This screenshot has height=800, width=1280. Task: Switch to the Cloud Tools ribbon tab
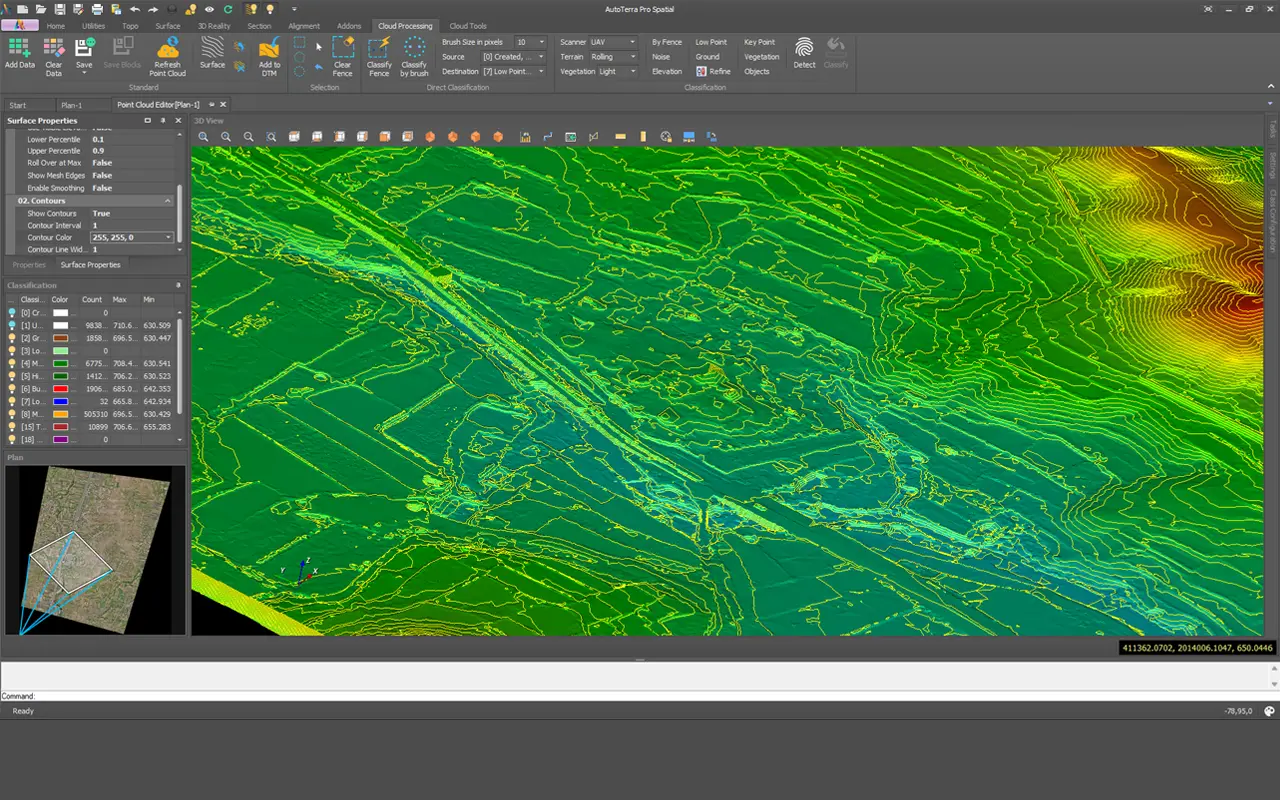[x=468, y=26]
